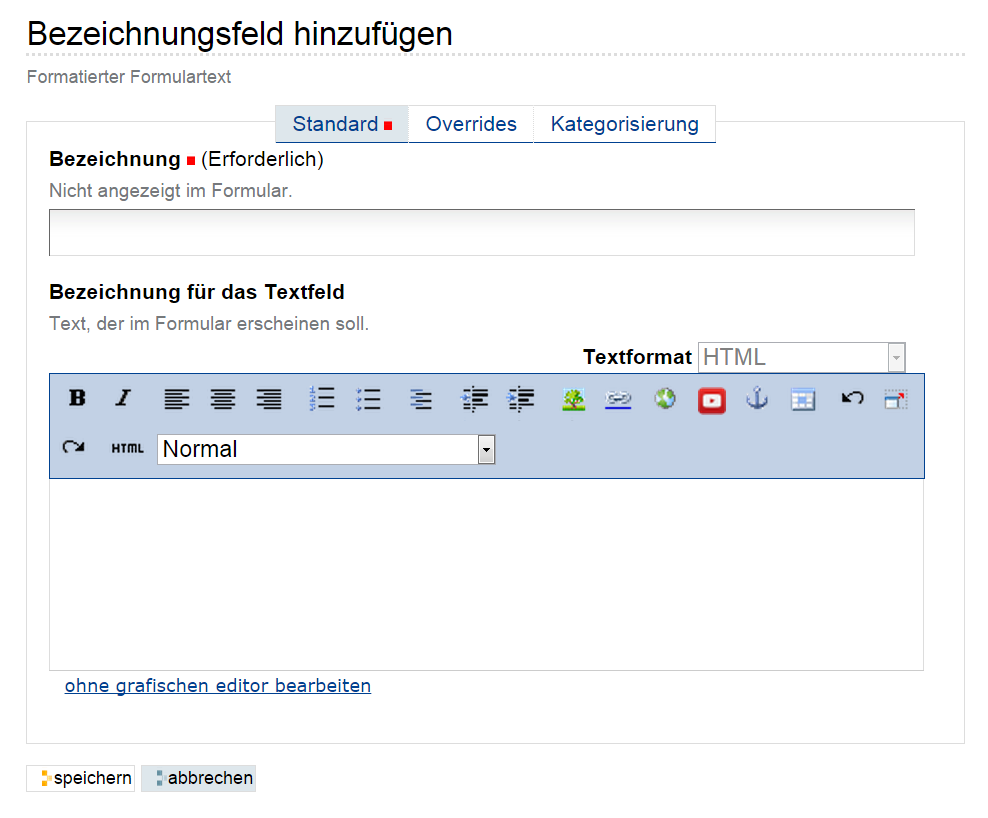Click the 'Bezeichnungsfeld hinzufügen' heading

tap(239, 34)
